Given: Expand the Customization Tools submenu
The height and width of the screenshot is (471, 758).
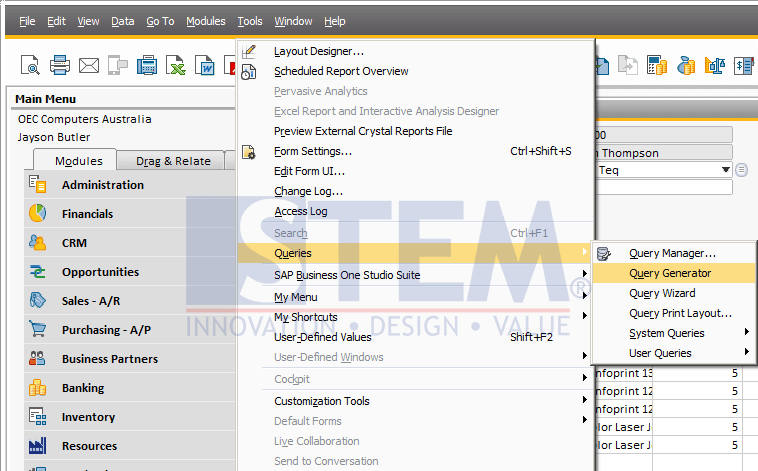Looking at the screenshot, I should 416,401.
